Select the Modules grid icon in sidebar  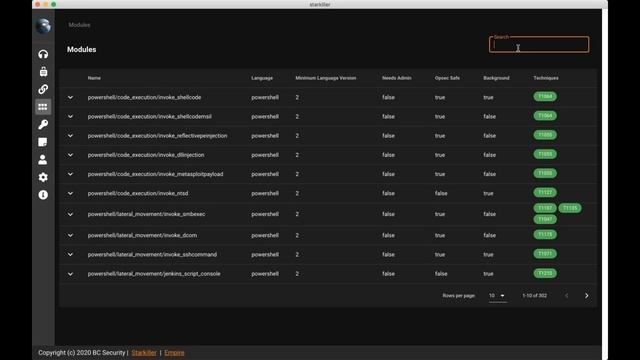(43, 107)
